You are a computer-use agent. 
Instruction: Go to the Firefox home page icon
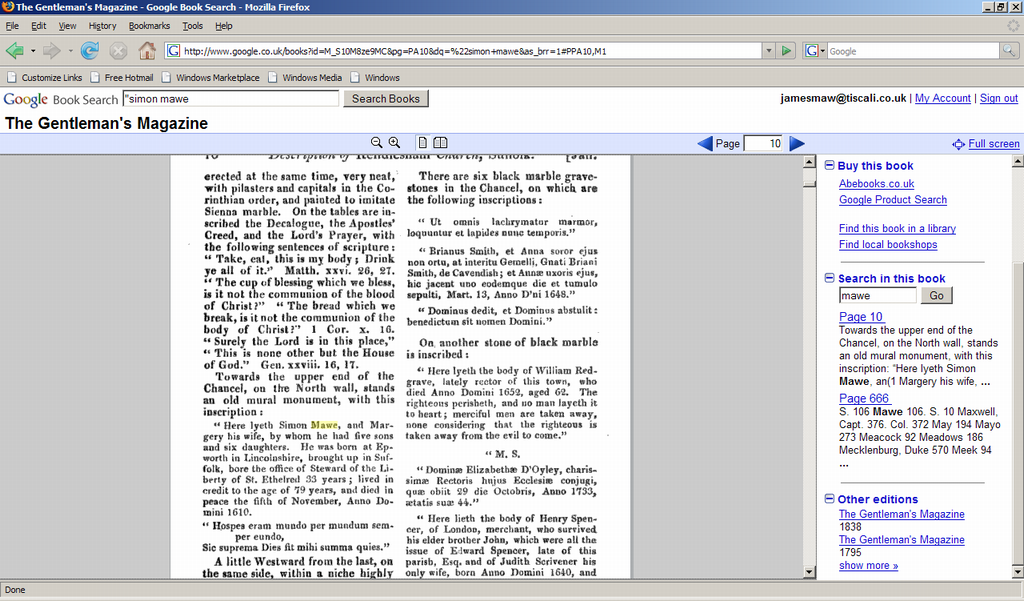tap(146, 50)
